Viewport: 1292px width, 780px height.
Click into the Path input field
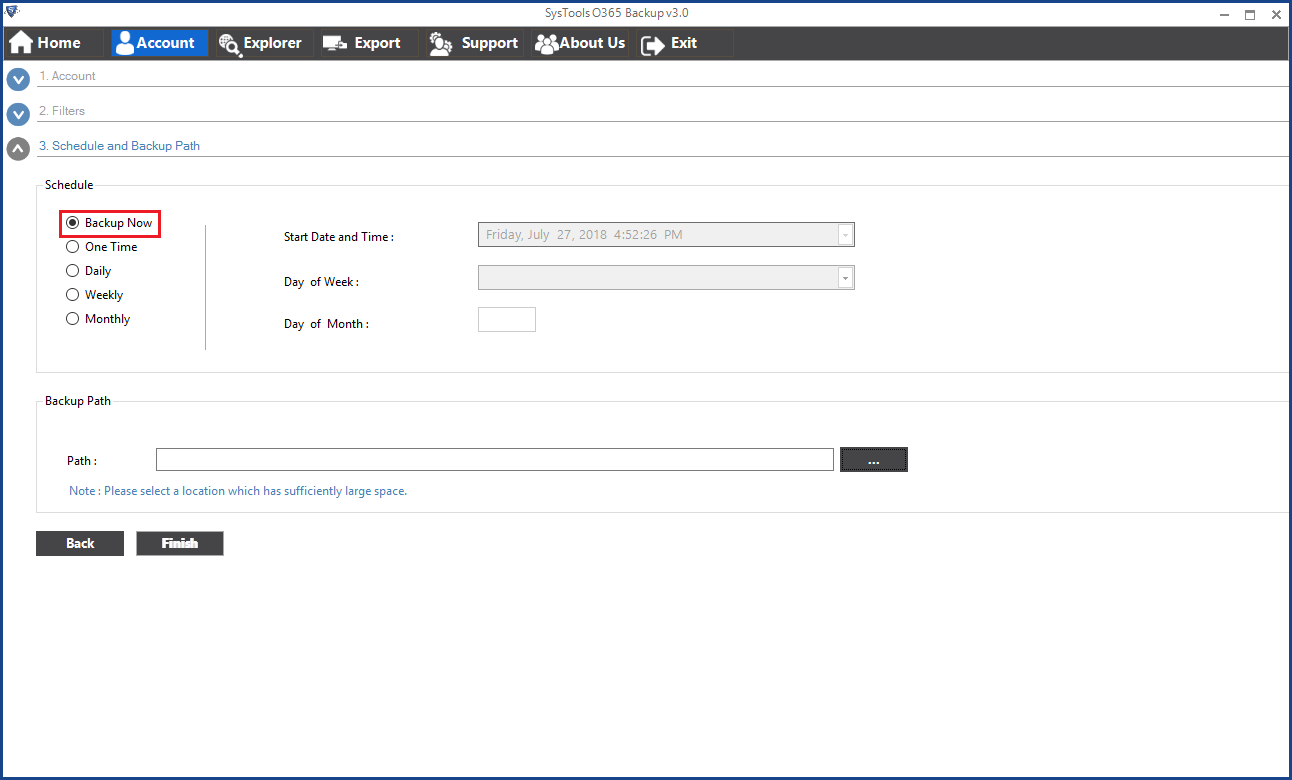click(495, 460)
